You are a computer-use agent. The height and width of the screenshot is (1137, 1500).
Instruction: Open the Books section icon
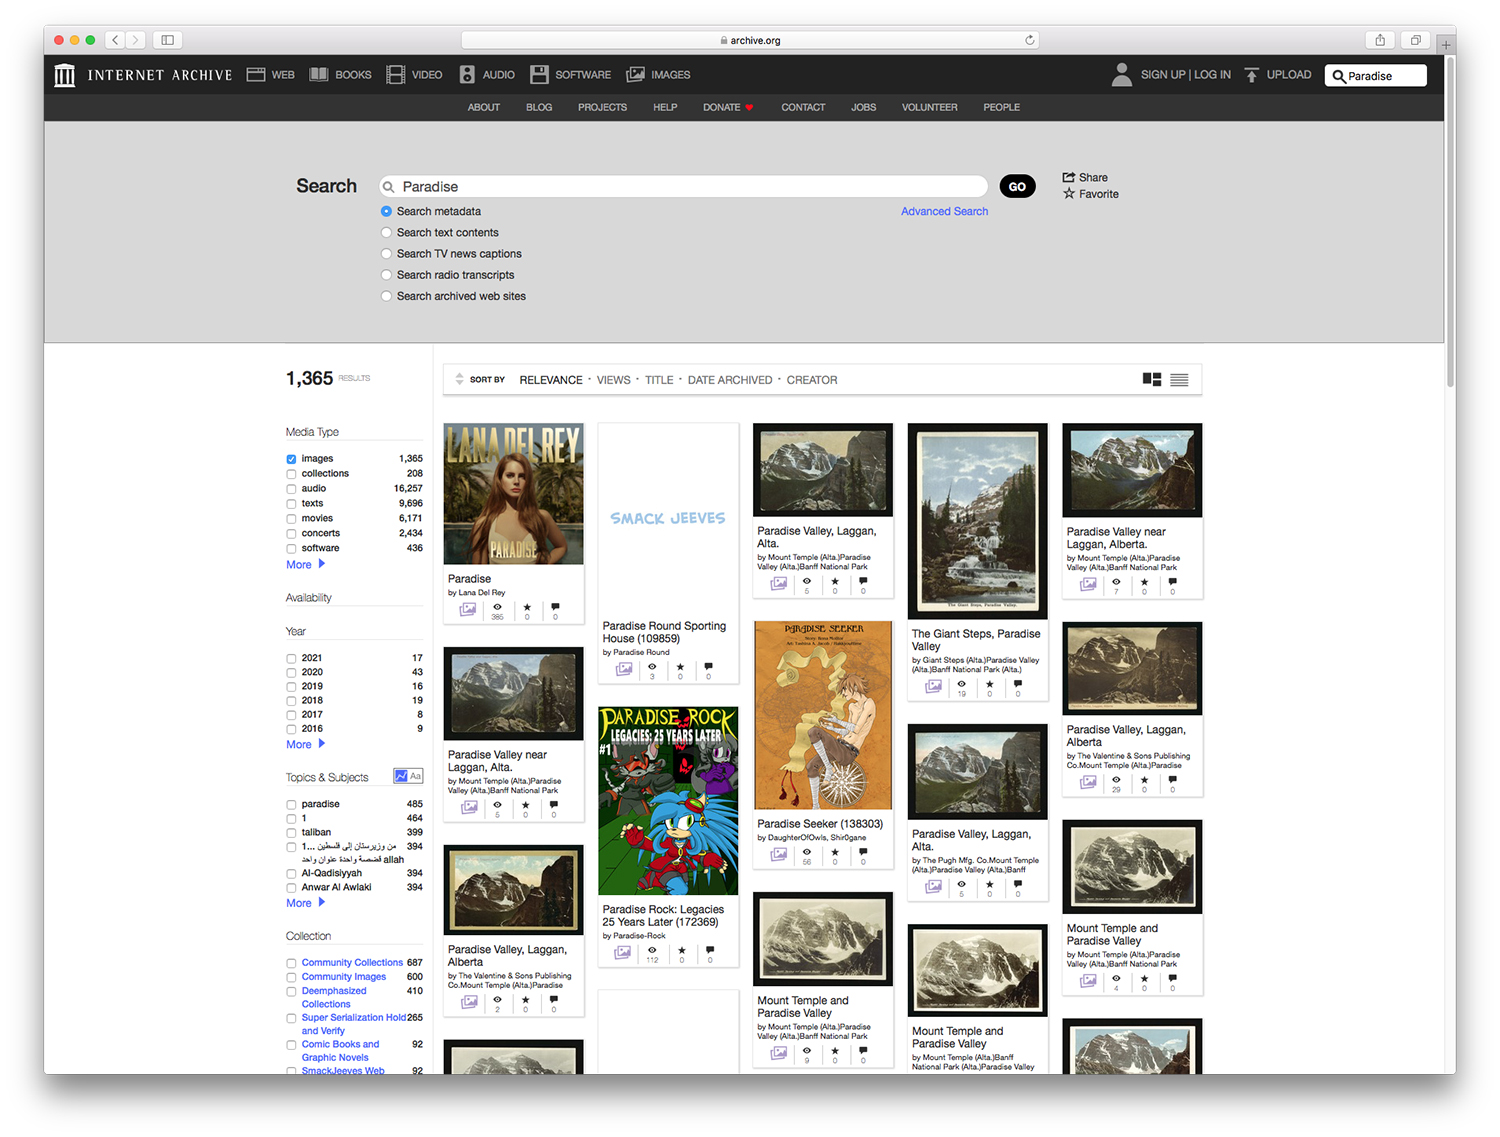coord(319,75)
